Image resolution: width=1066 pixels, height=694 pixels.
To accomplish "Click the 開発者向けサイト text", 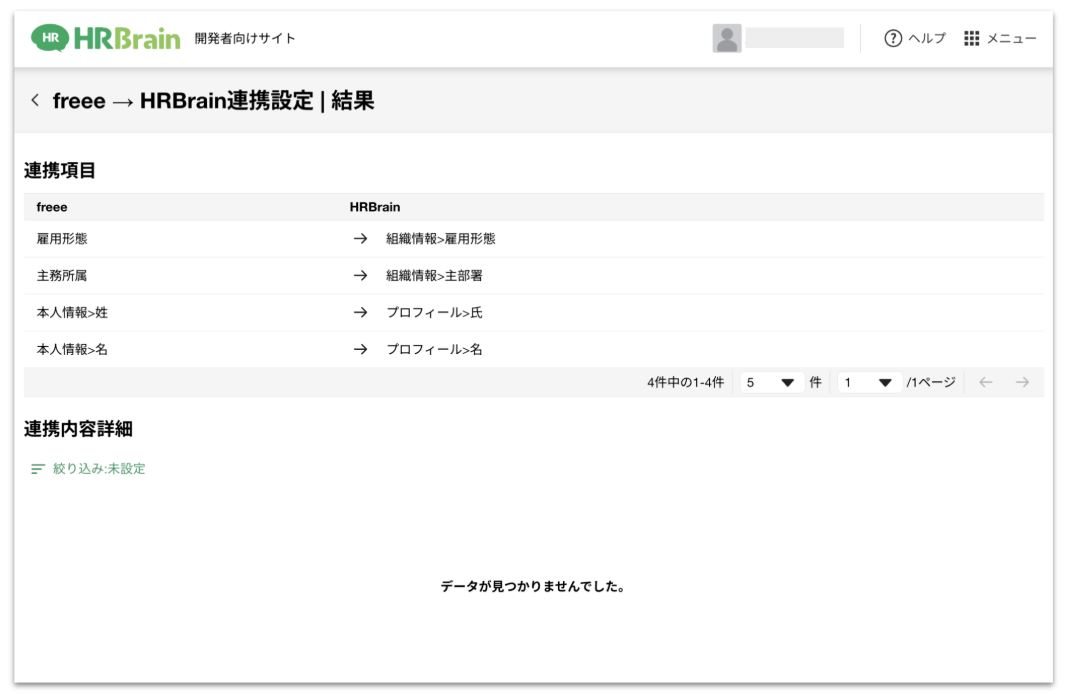I will pyautogui.click(x=245, y=39).
